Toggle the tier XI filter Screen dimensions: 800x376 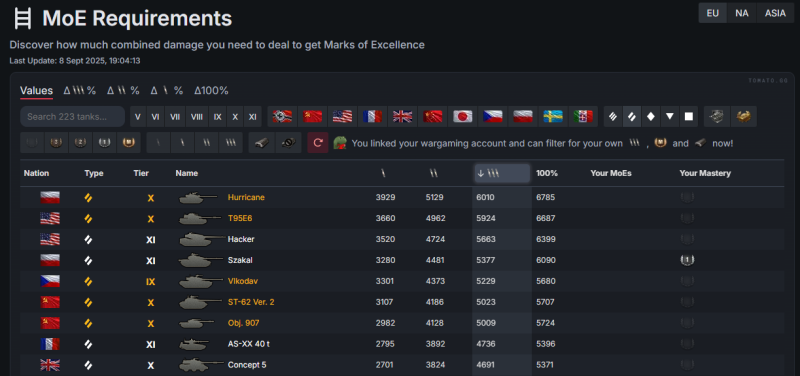click(x=252, y=116)
